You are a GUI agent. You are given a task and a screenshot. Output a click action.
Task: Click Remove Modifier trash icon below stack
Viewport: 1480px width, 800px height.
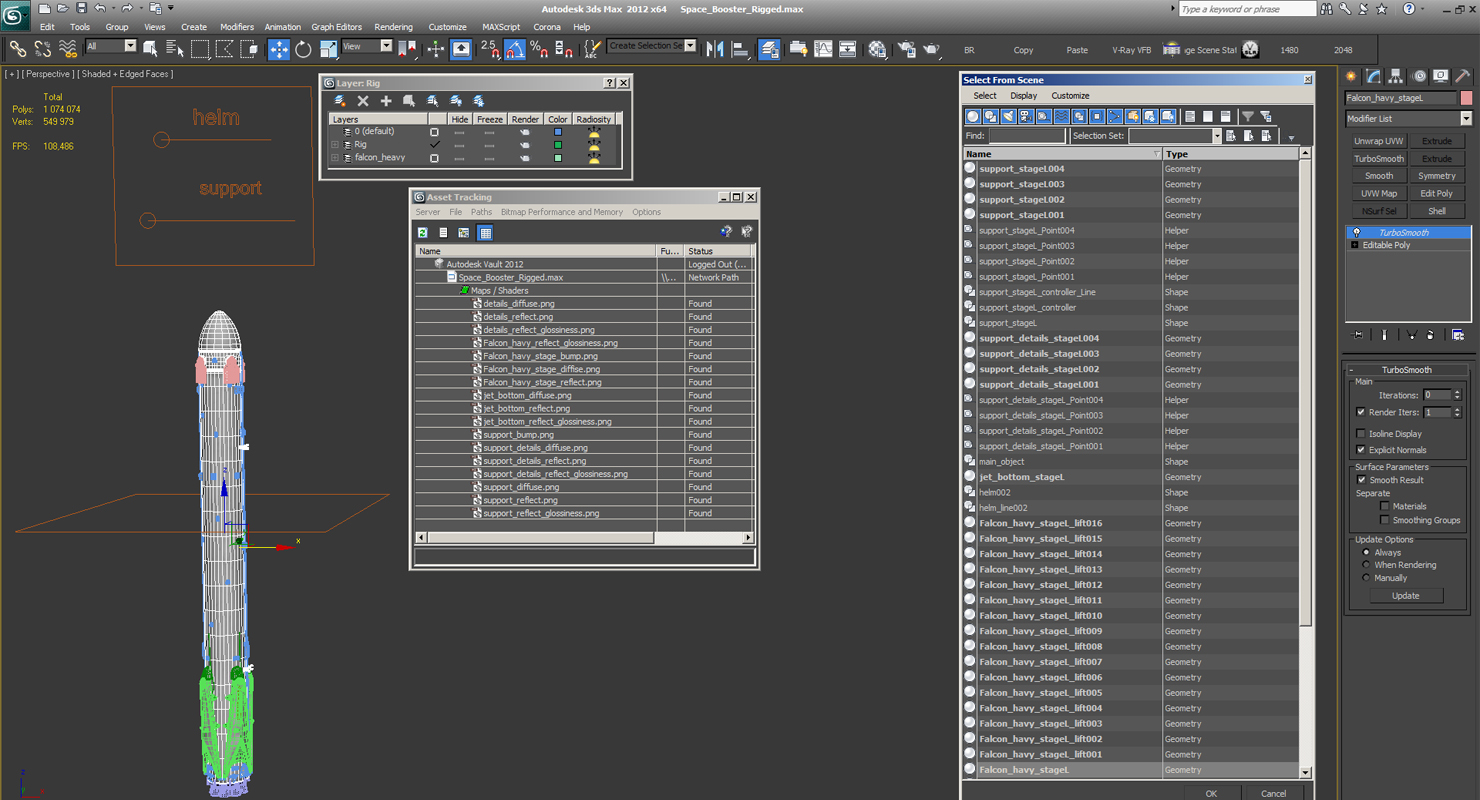[1431, 335]
